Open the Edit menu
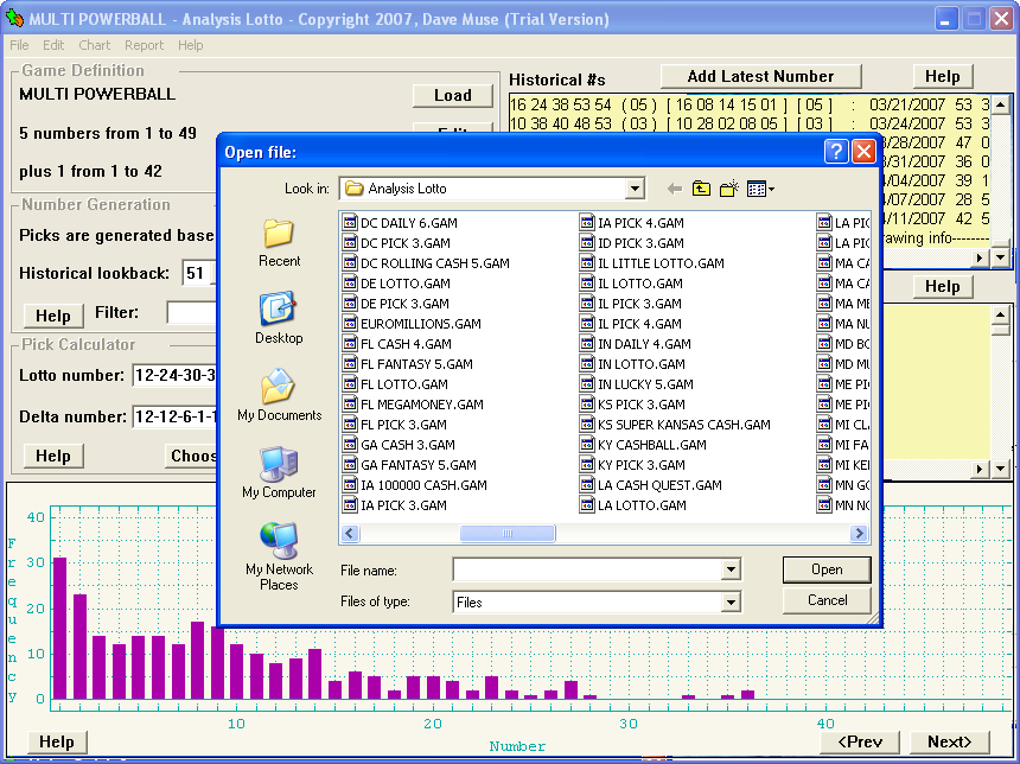The height and width of the screenshot is (764, 1020). click(53, 45)
